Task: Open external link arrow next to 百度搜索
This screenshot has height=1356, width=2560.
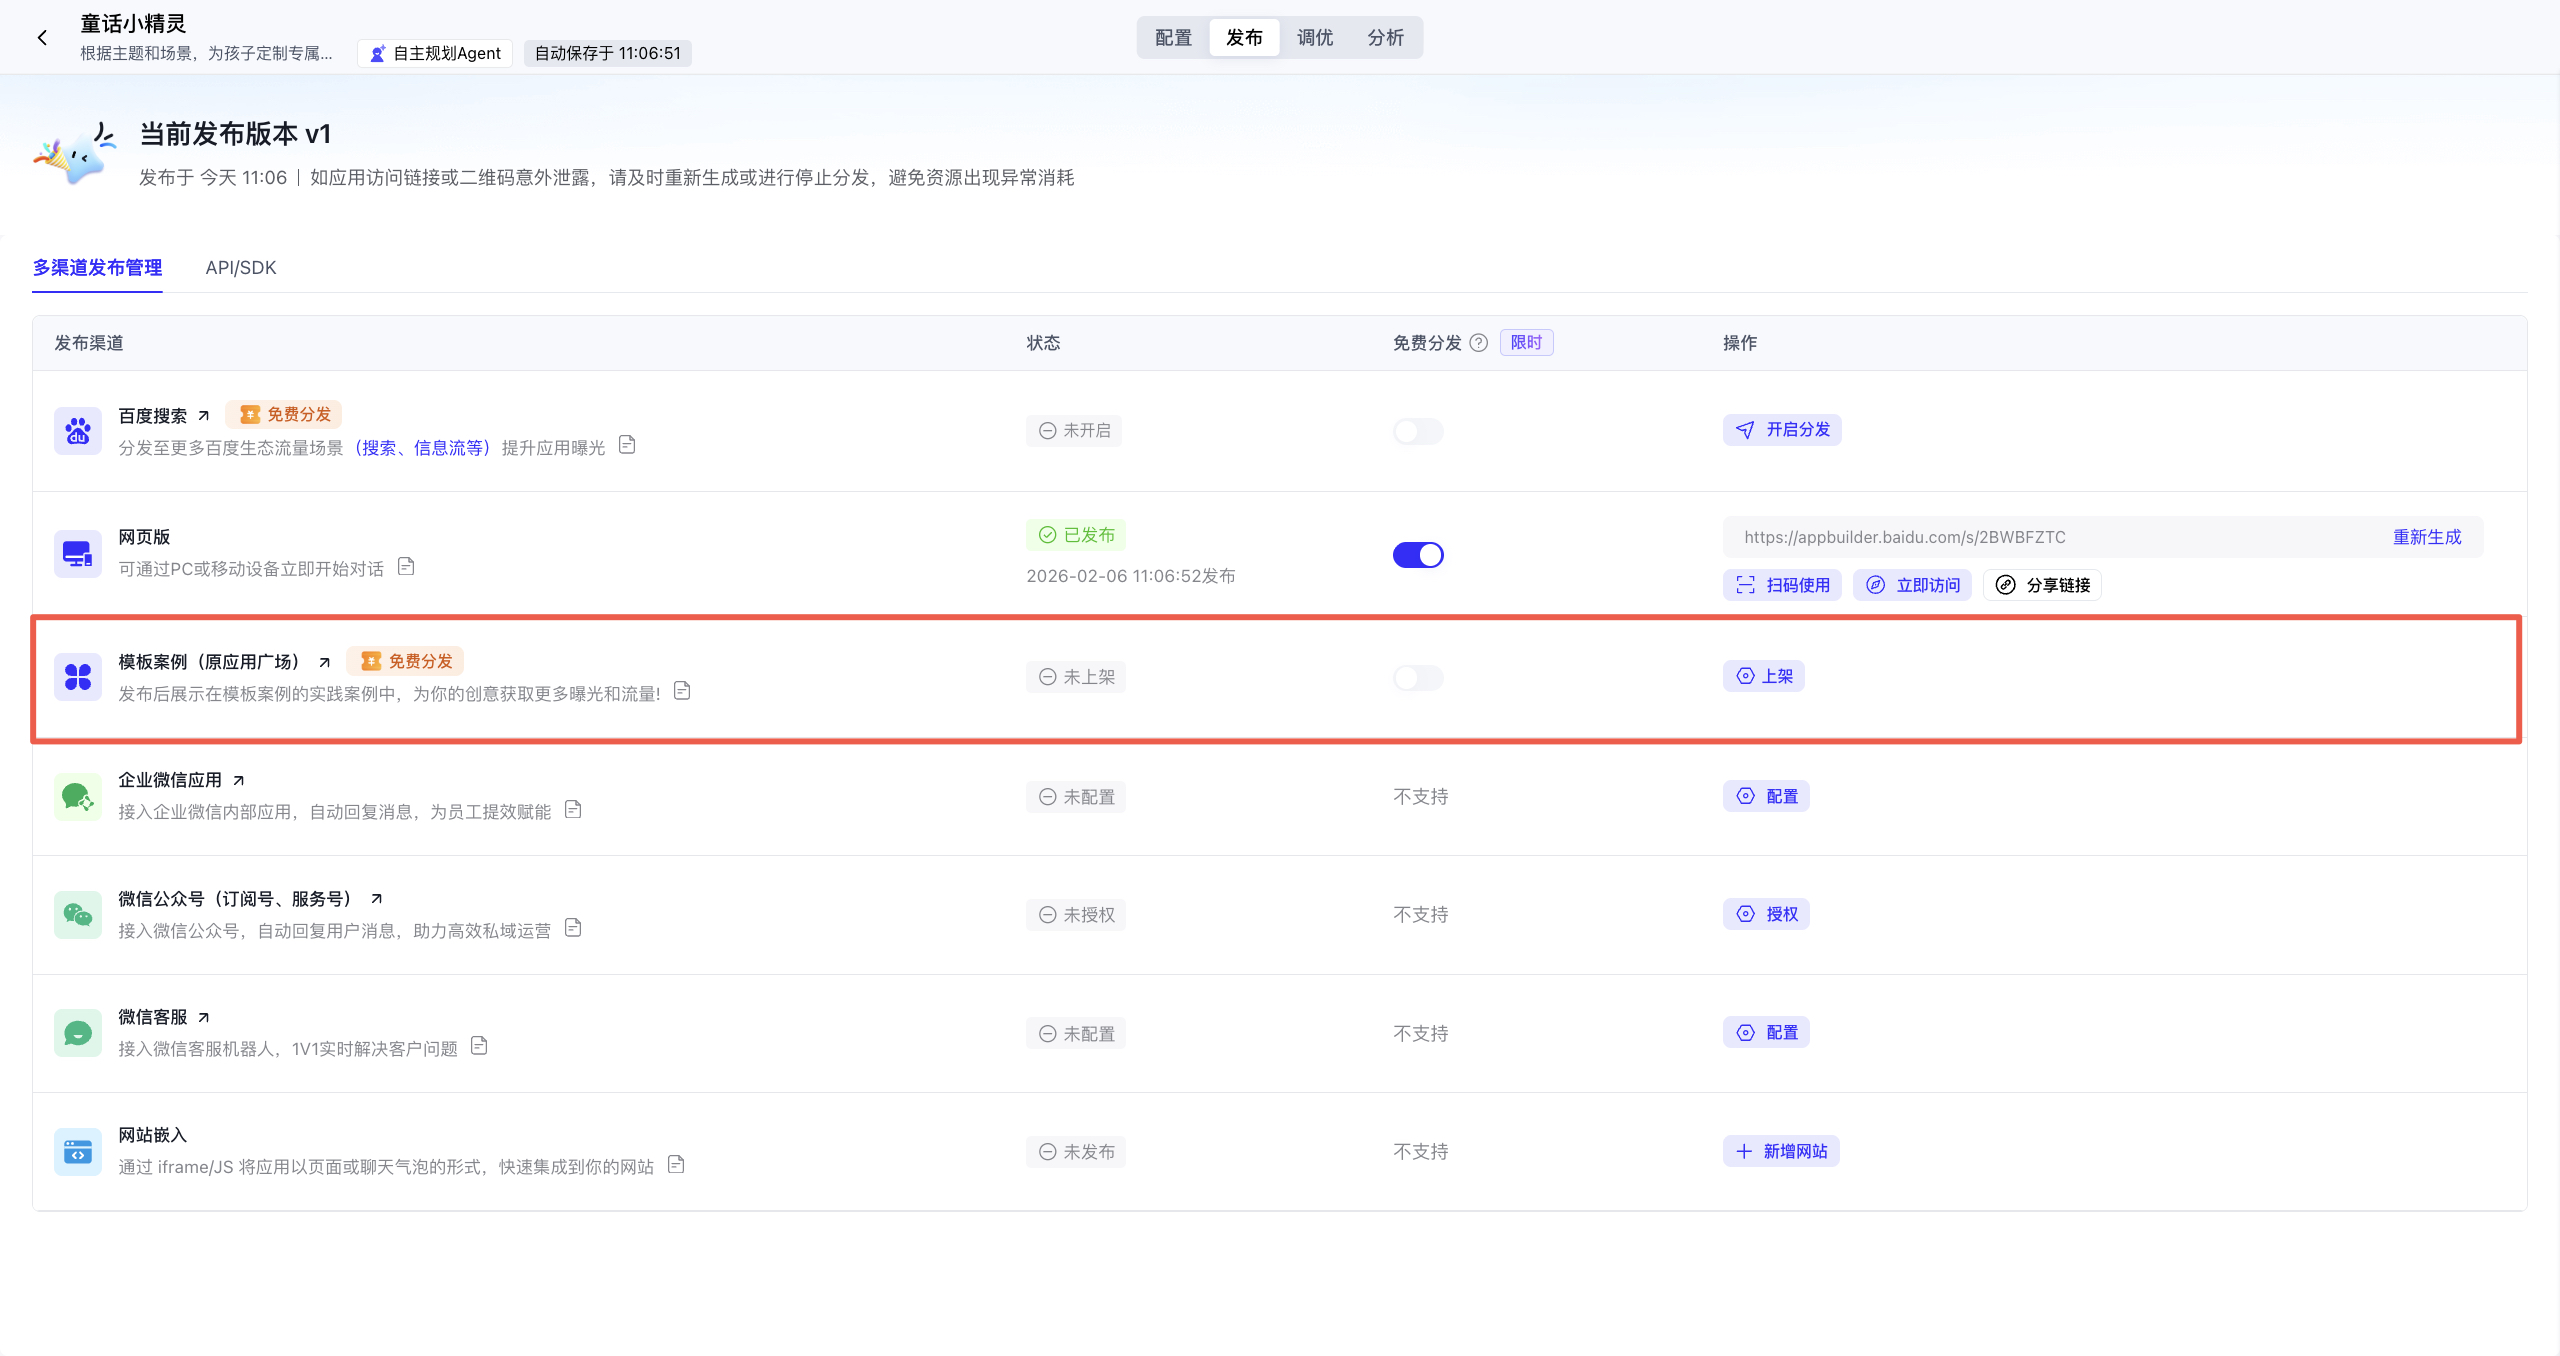Action: click(204, 416)
